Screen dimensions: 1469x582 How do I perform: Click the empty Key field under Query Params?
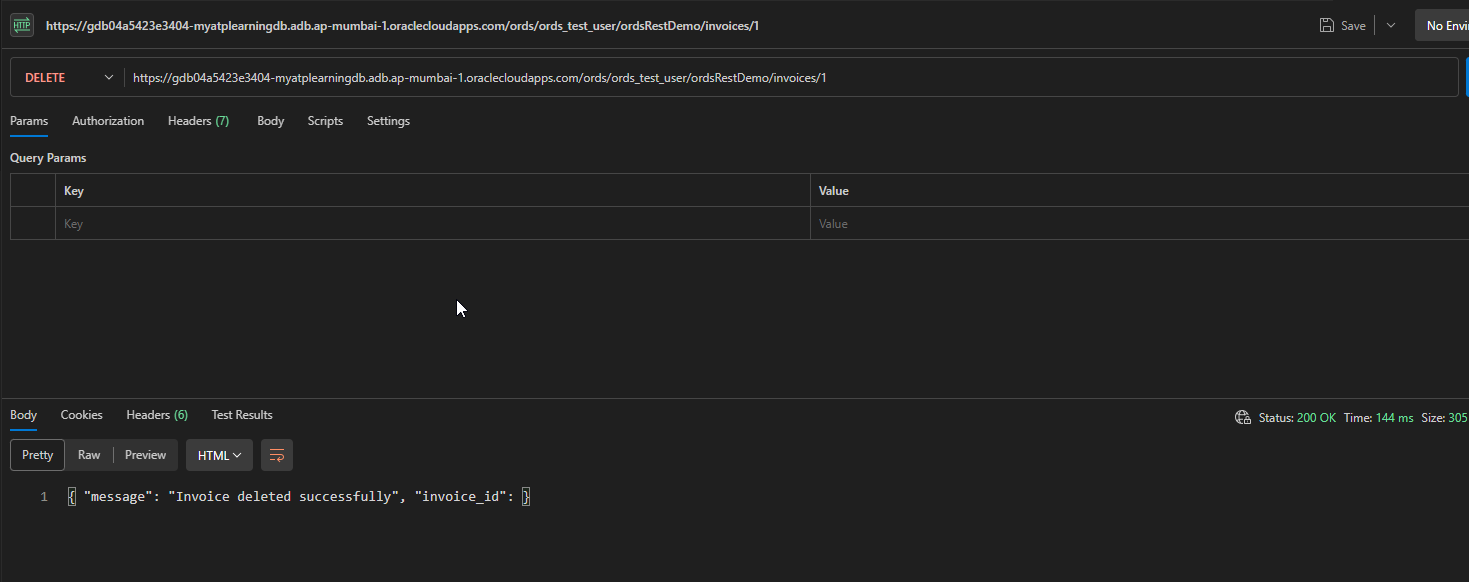[x=400, y=223]
